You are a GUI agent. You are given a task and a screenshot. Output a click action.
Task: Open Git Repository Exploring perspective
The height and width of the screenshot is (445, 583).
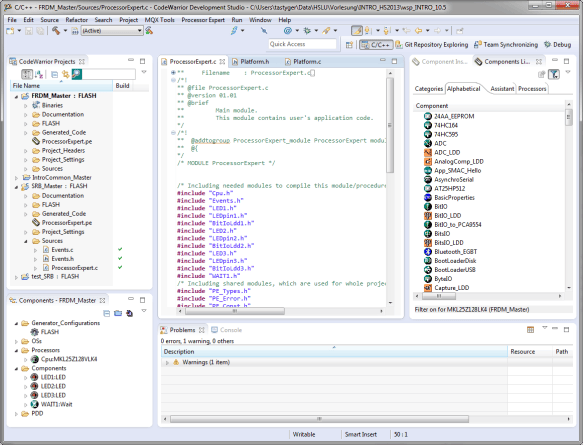click(432, 45)
